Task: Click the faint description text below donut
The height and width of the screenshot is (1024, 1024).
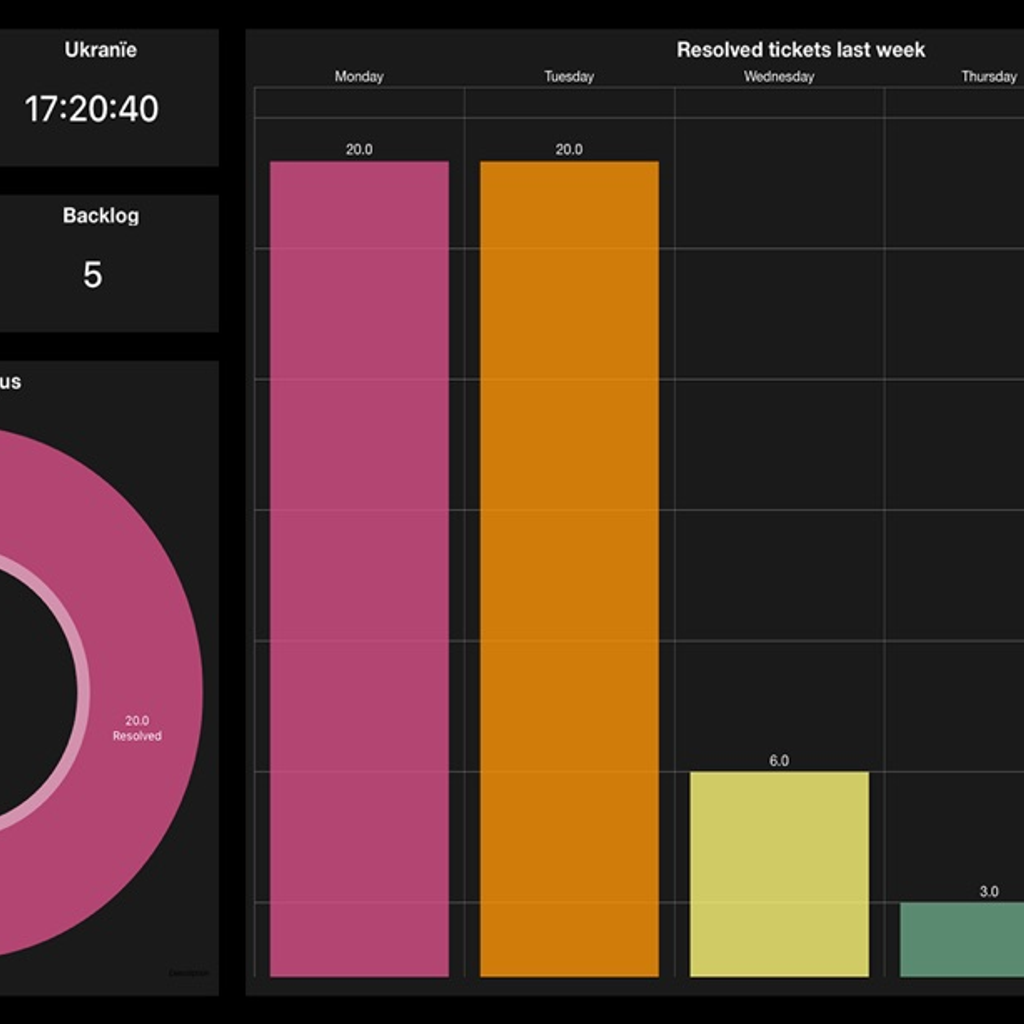Action: (x=188, y=973)
